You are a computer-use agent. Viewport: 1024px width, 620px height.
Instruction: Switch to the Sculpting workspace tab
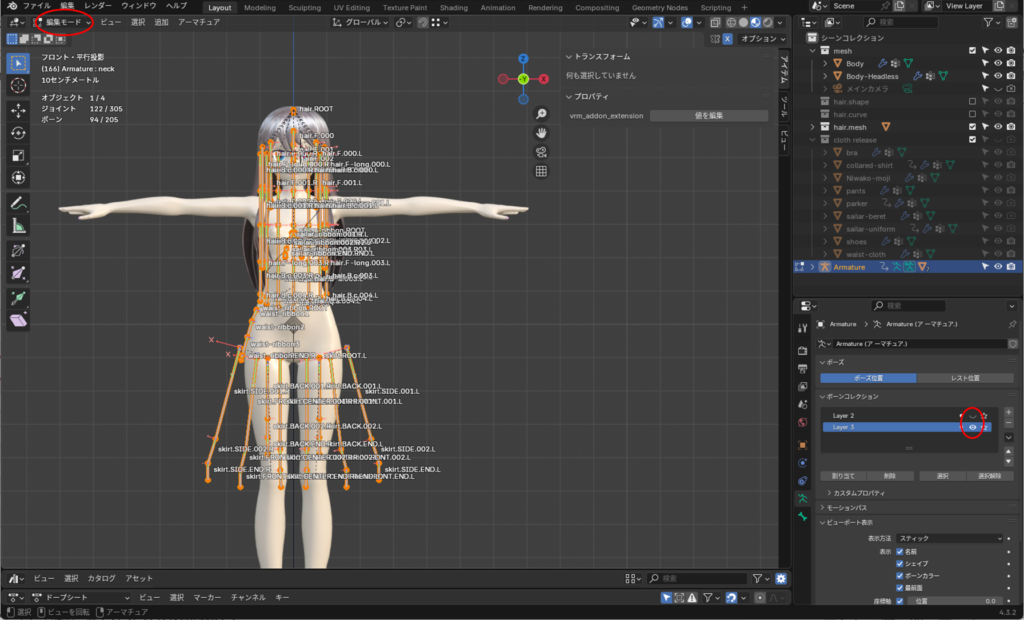click(304, 7)
